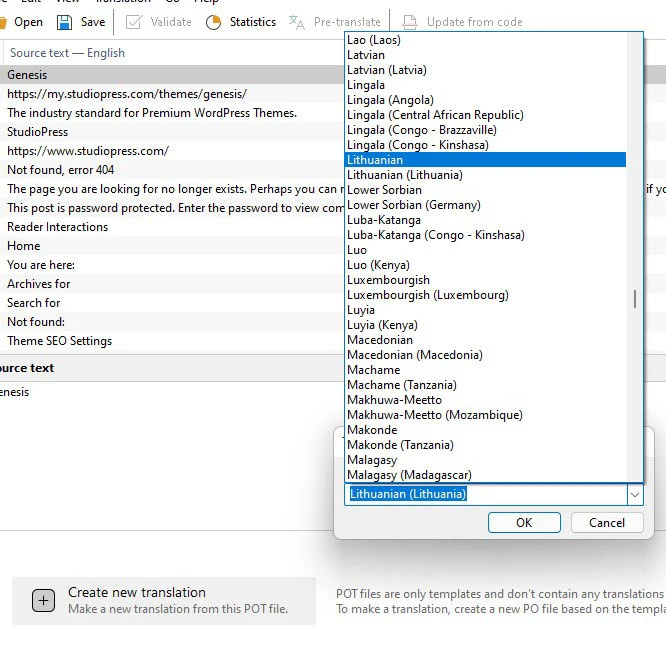This screenshot has width=666, height=646.
Task: Select the StudioPress source text row
Action: tap(38, 132)
